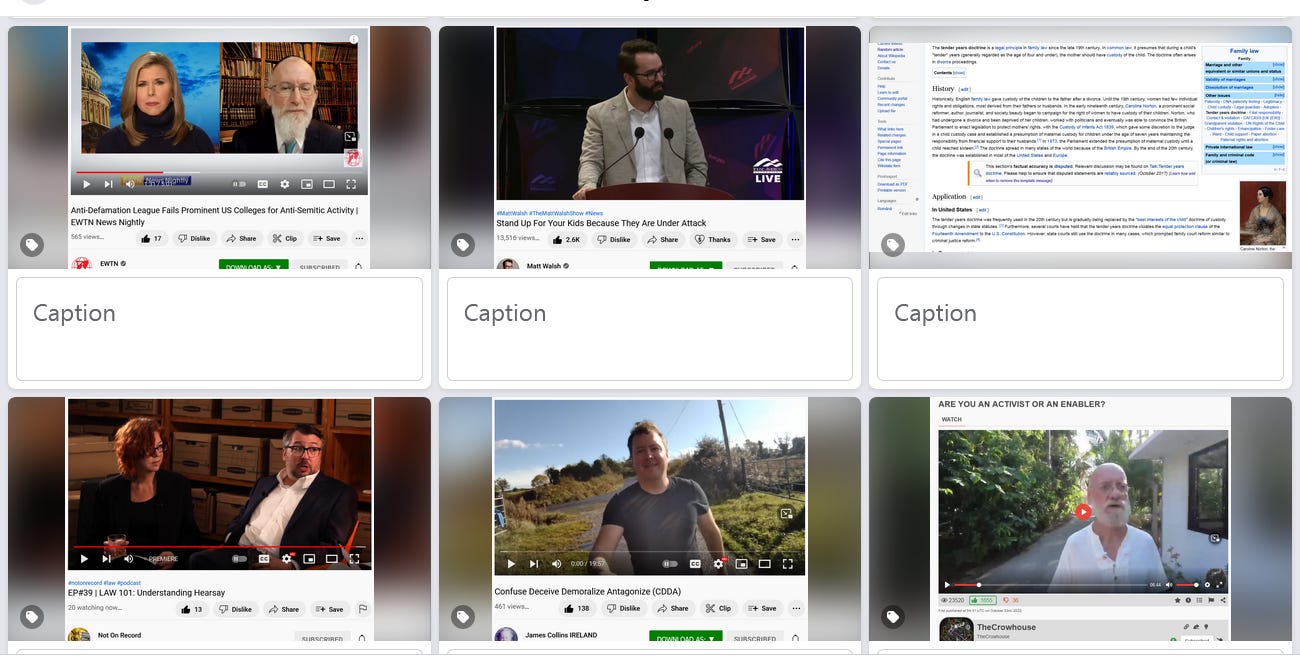Skip to next video in CDDA player
This screenshot has width=1300, height=663.
click(x=534, y=563)
